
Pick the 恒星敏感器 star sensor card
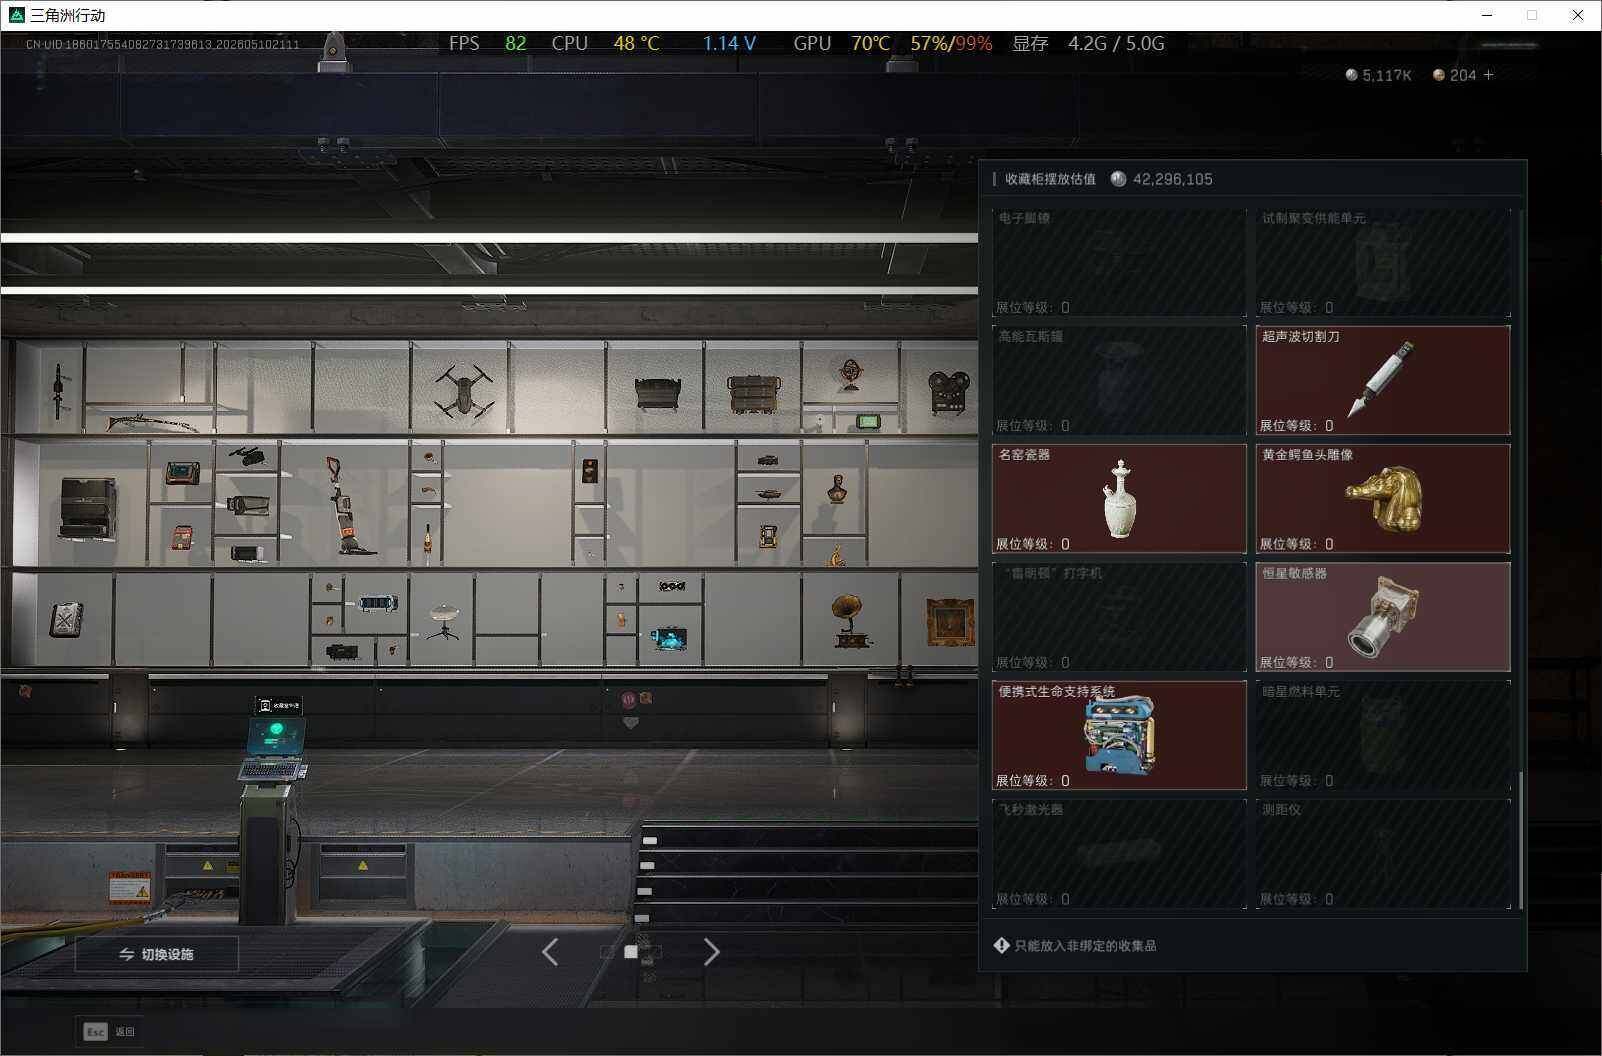click(1383, 617)
